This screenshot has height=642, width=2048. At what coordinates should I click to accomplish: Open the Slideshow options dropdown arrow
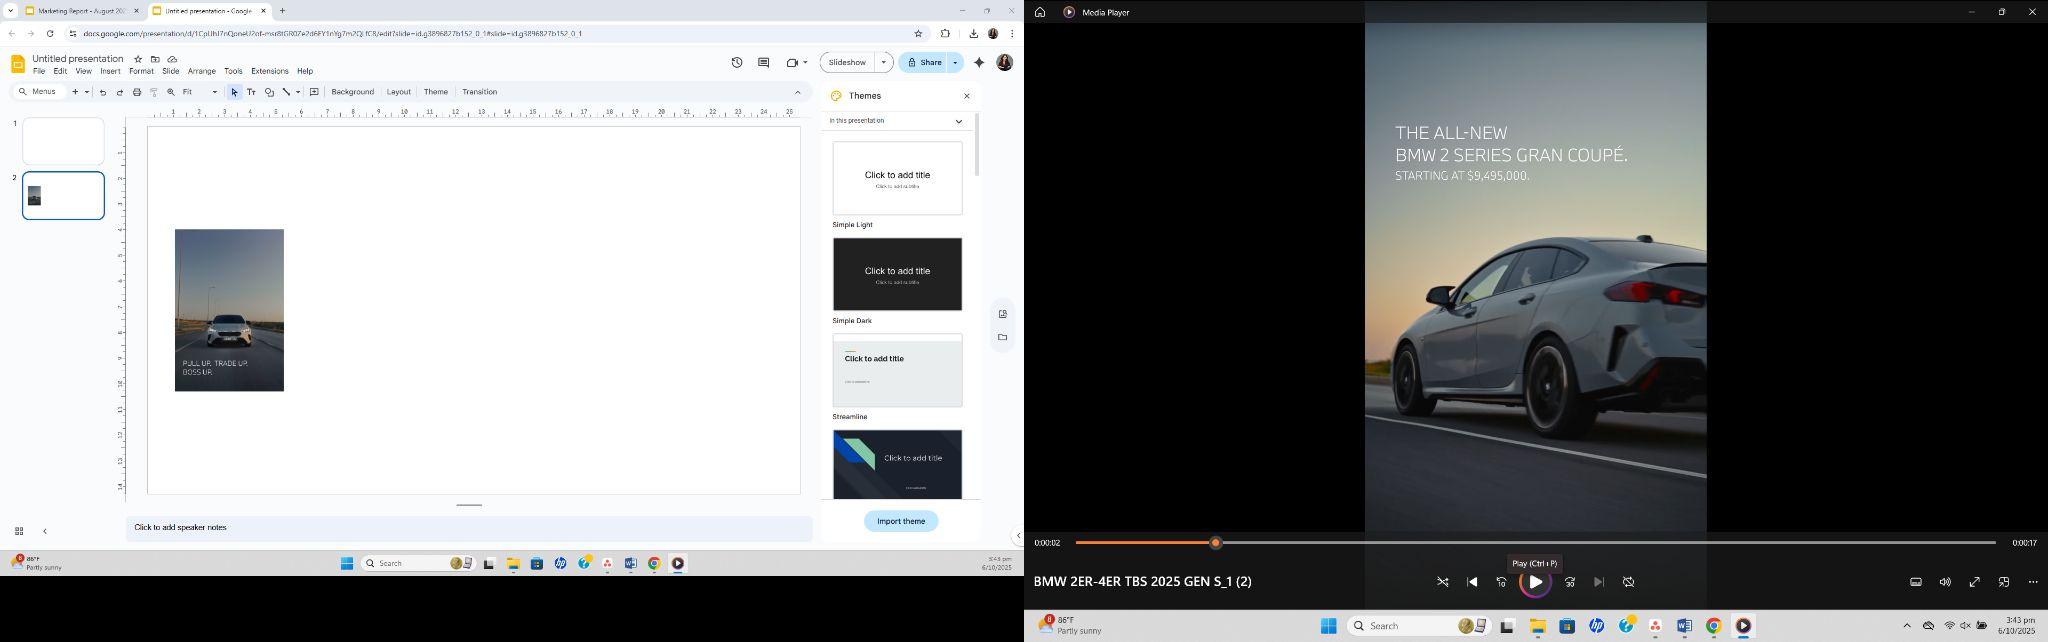(x=883, y=62)
